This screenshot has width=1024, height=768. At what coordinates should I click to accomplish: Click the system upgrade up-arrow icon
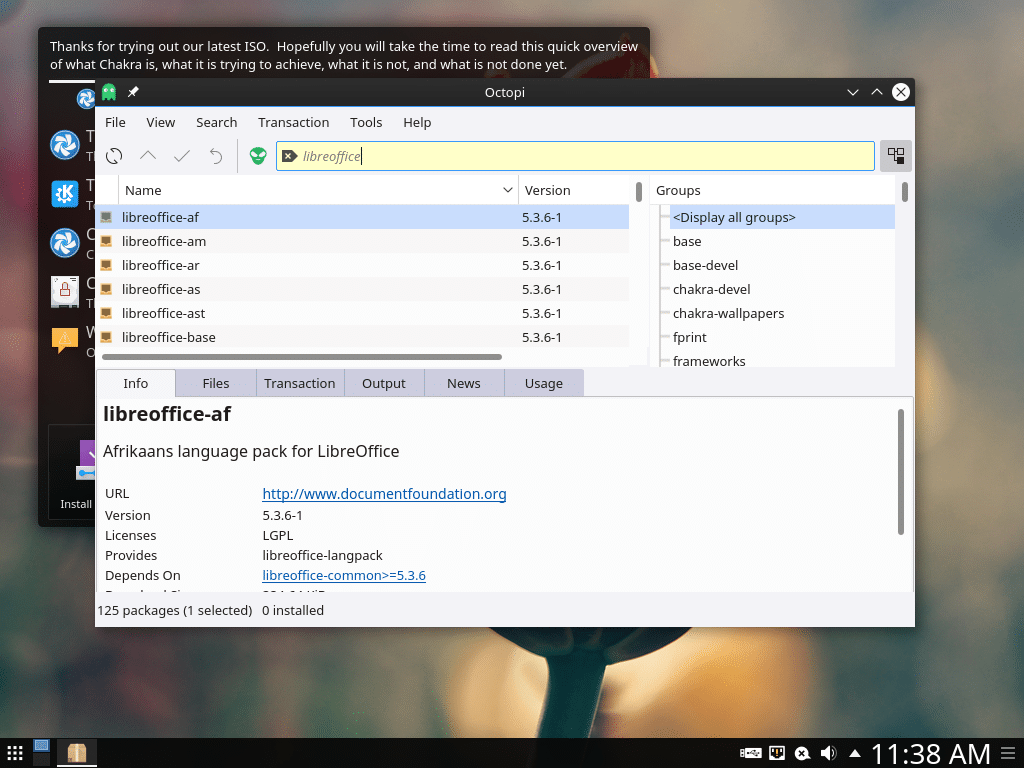pos(148,155)
